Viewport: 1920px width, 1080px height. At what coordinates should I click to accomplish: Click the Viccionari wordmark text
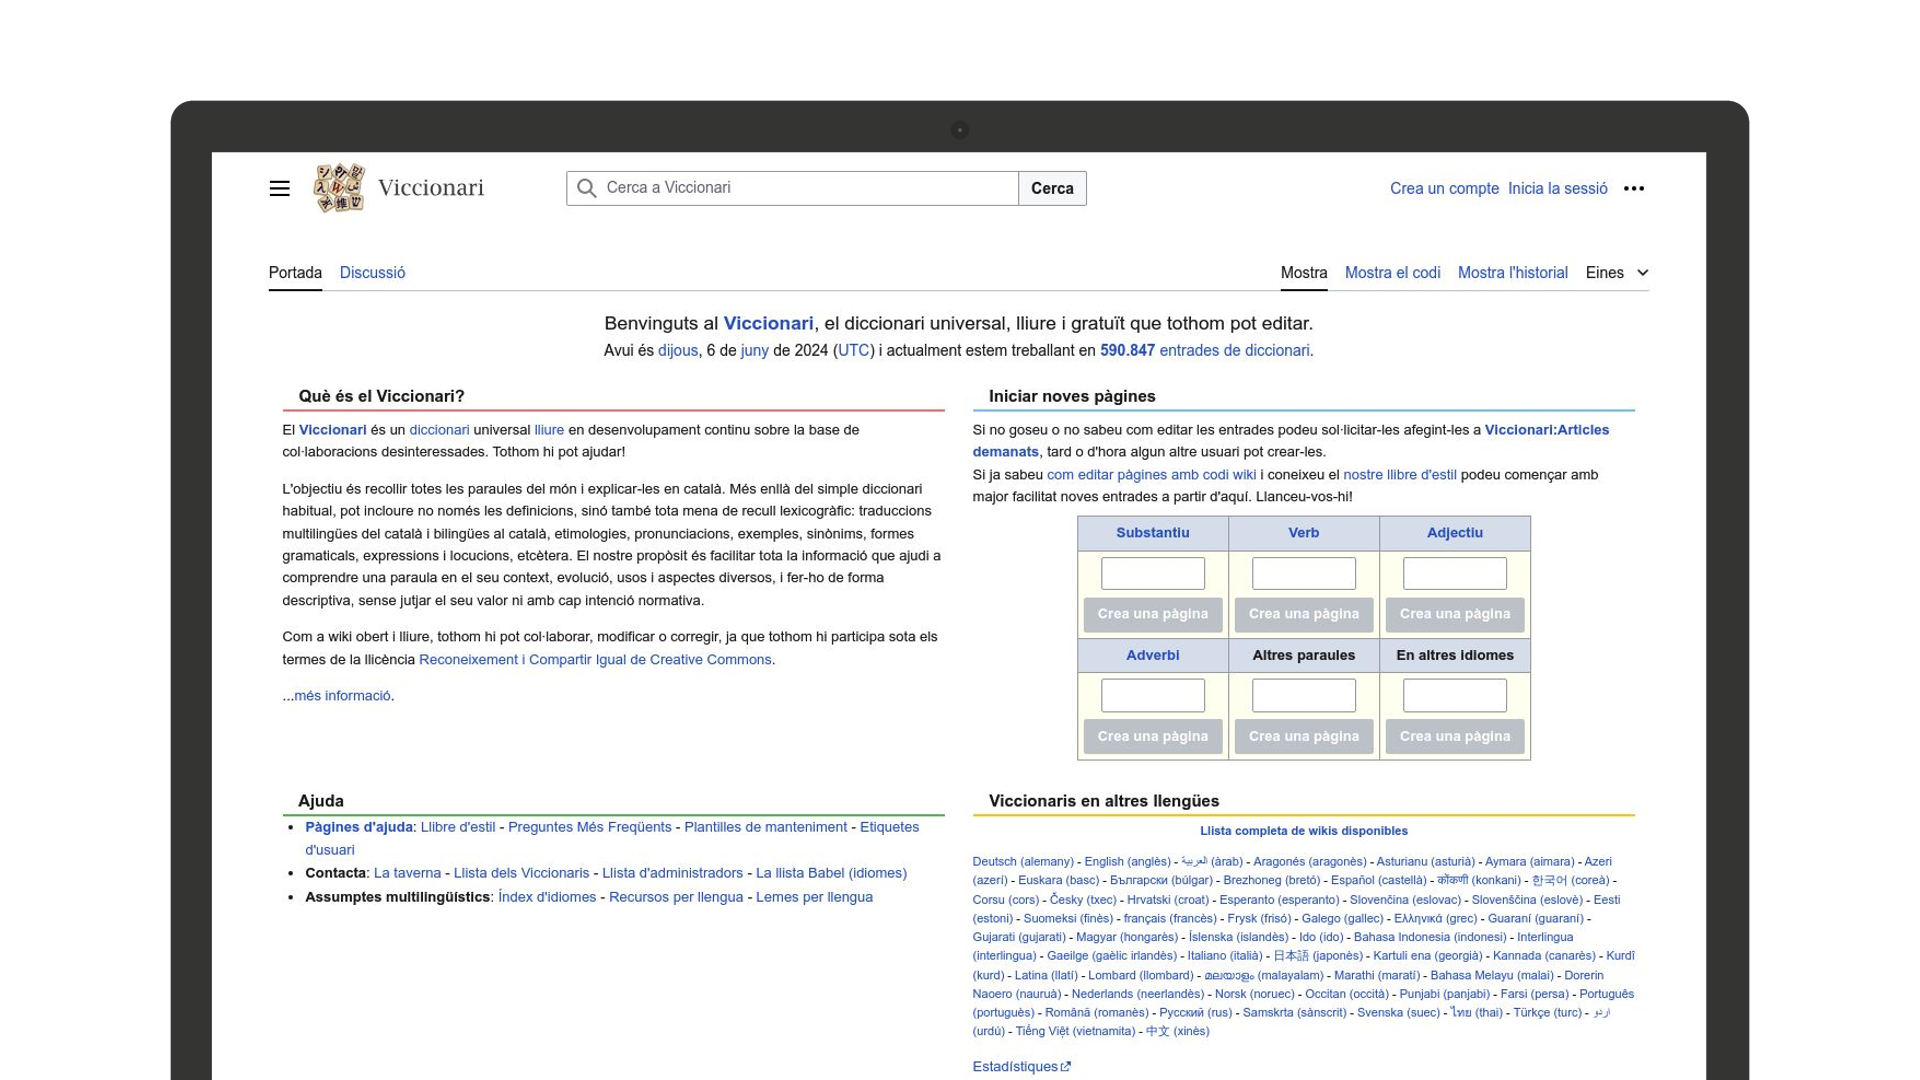click(x=431, y=188)
